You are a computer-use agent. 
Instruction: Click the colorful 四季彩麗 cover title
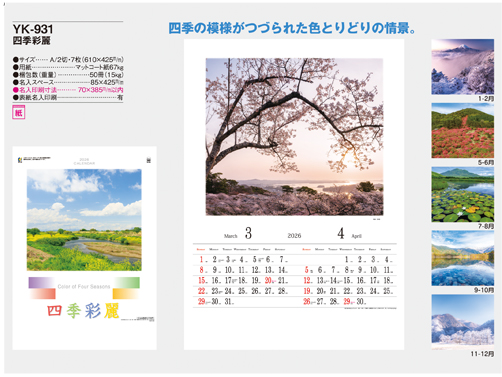point(83,311)
